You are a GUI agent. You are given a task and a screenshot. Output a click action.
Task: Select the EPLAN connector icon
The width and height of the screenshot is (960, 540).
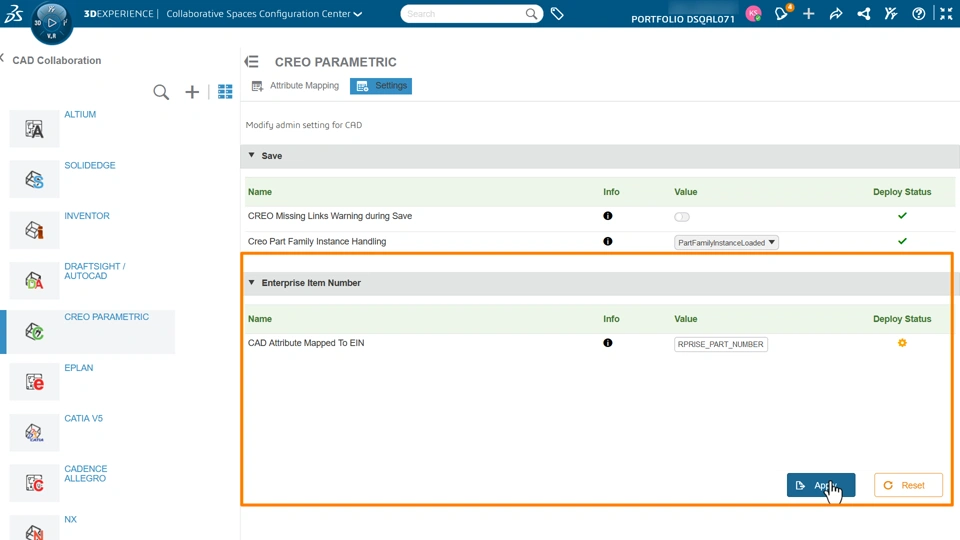(34, 382)
